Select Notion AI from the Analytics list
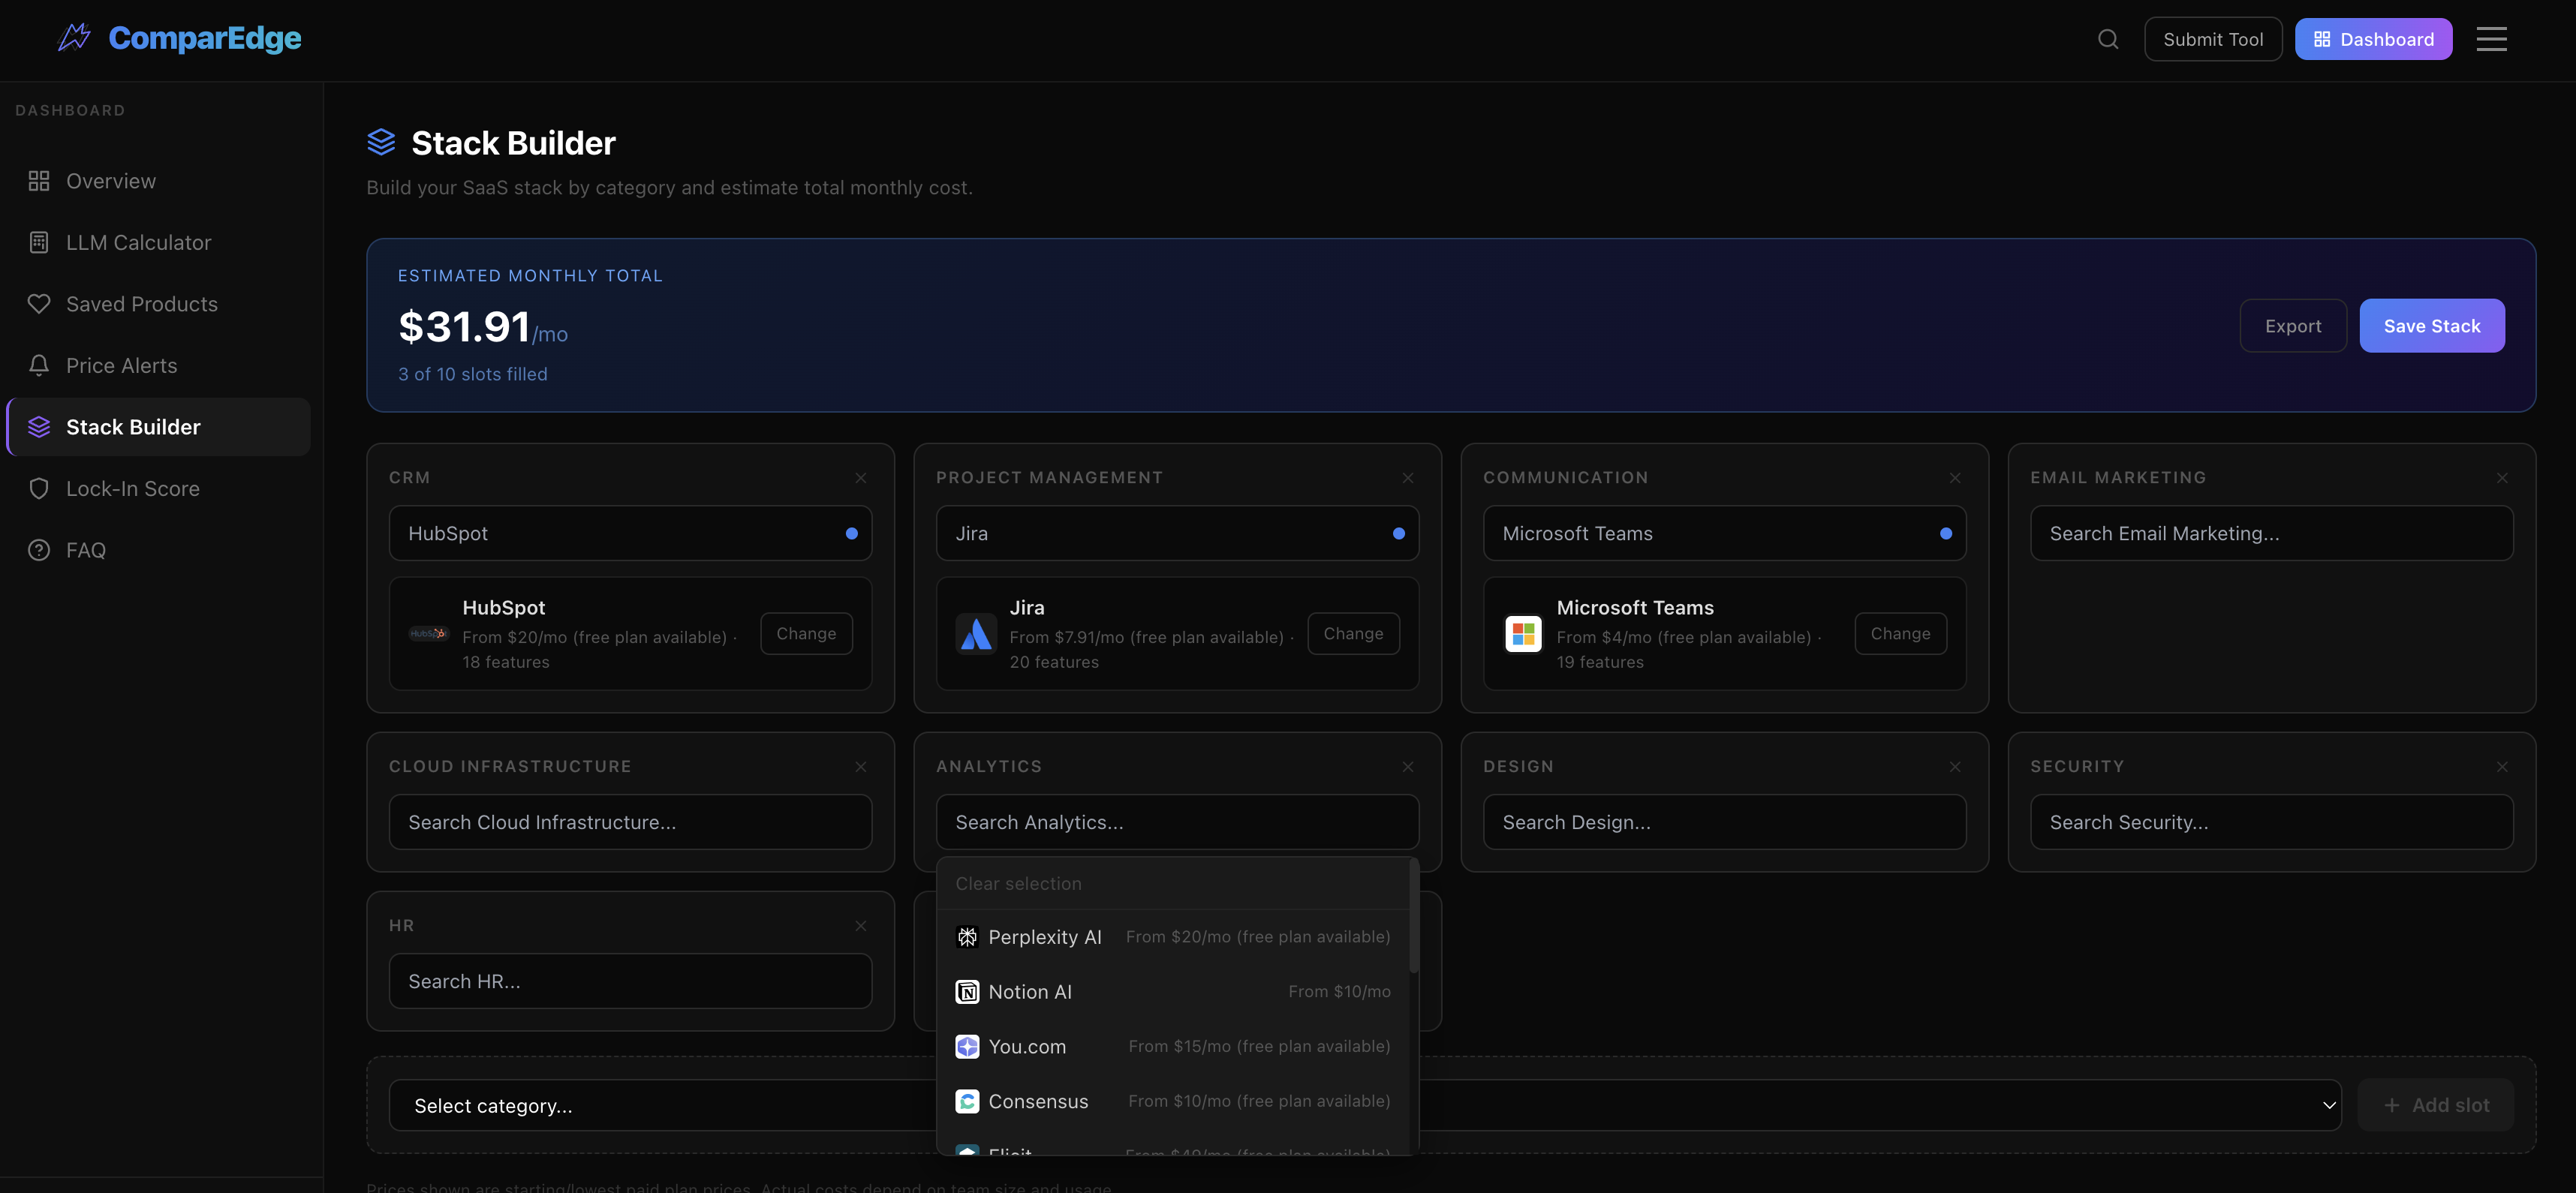The height and width of the screenshot is (1193, 2576). click(x=1031, y=991)
